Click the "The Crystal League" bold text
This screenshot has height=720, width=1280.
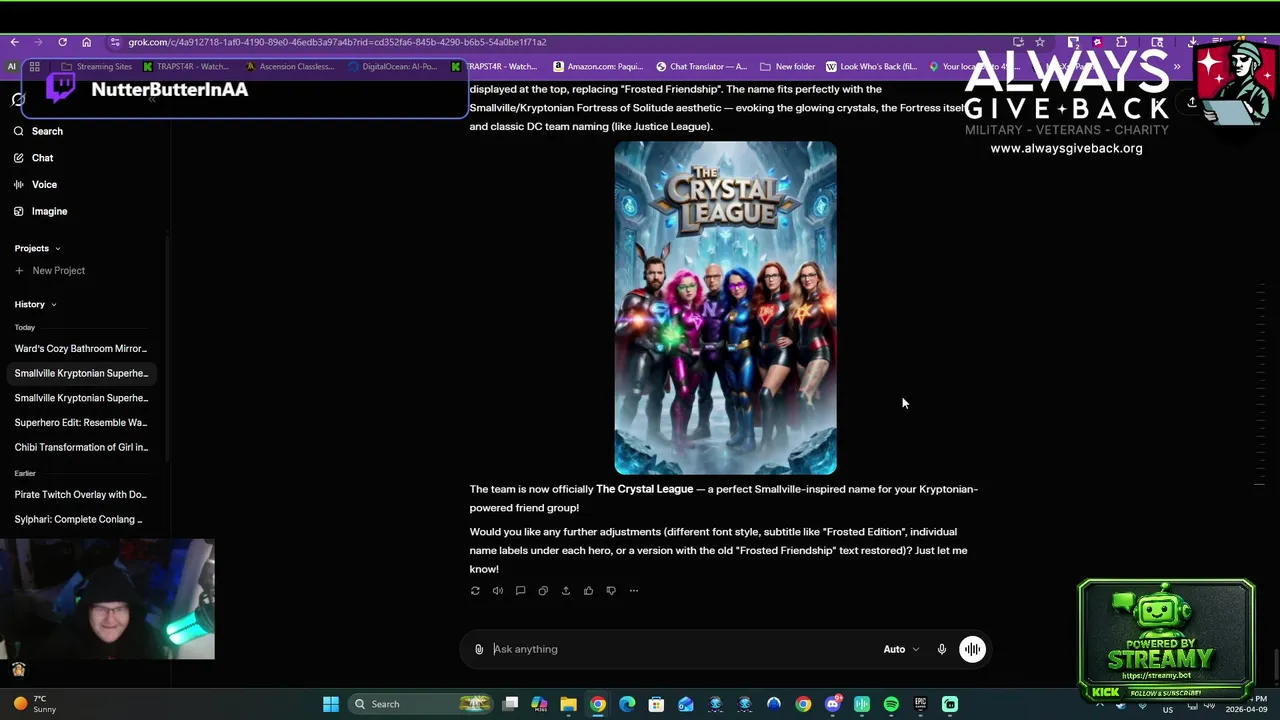[644, 489]
